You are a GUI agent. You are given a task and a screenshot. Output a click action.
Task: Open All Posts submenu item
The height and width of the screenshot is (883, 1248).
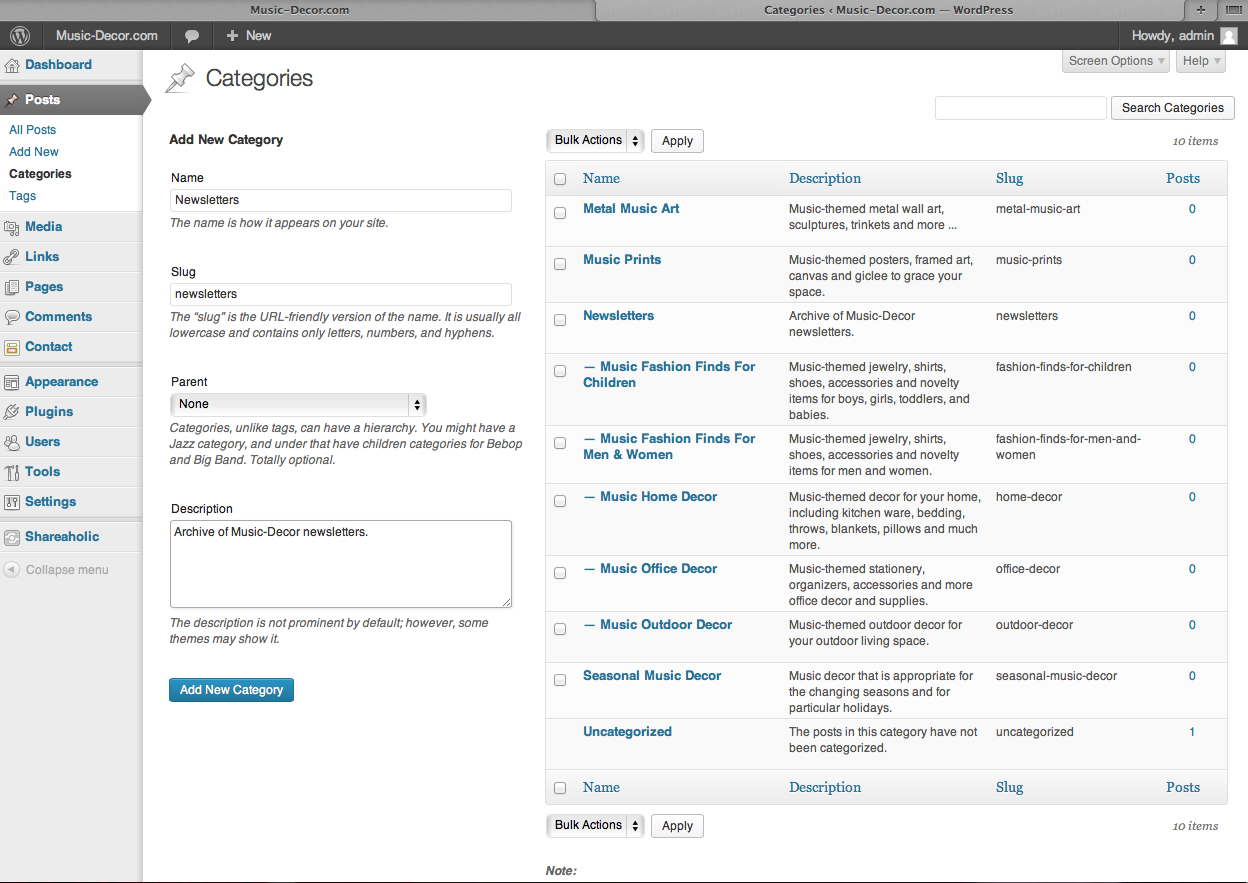pos(33,130)
